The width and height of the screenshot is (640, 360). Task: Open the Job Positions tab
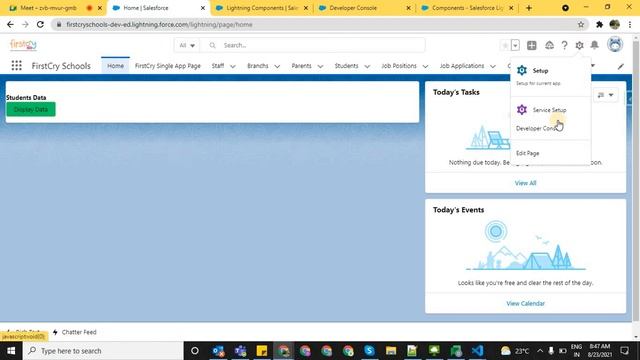coord(399,66)
